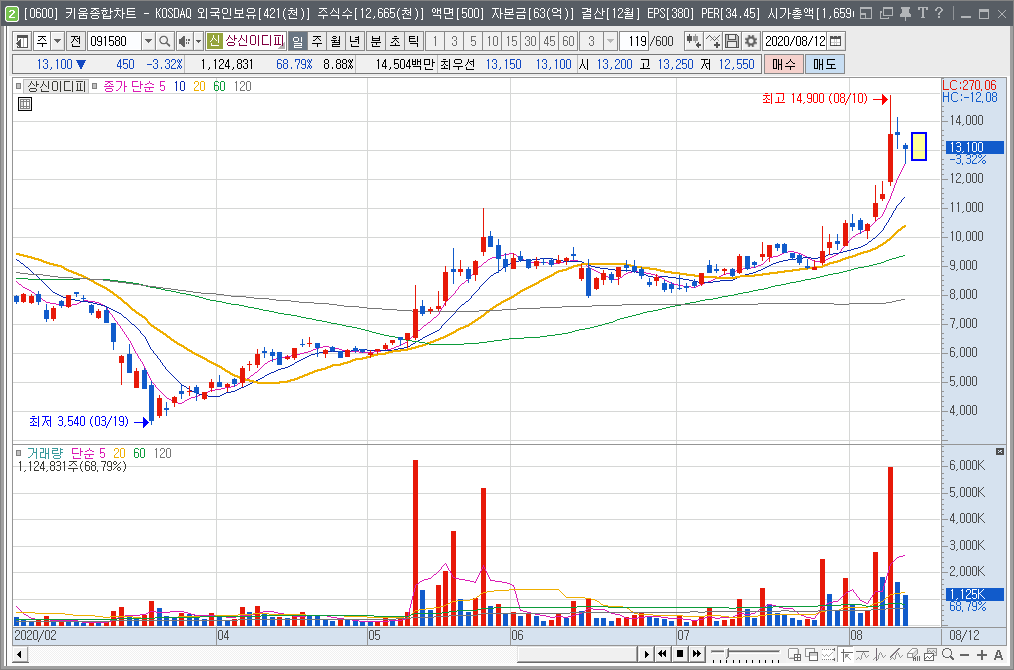Click the 매수 buy button
This screenshot has width=1014, height=670.
tap(784, 64)
